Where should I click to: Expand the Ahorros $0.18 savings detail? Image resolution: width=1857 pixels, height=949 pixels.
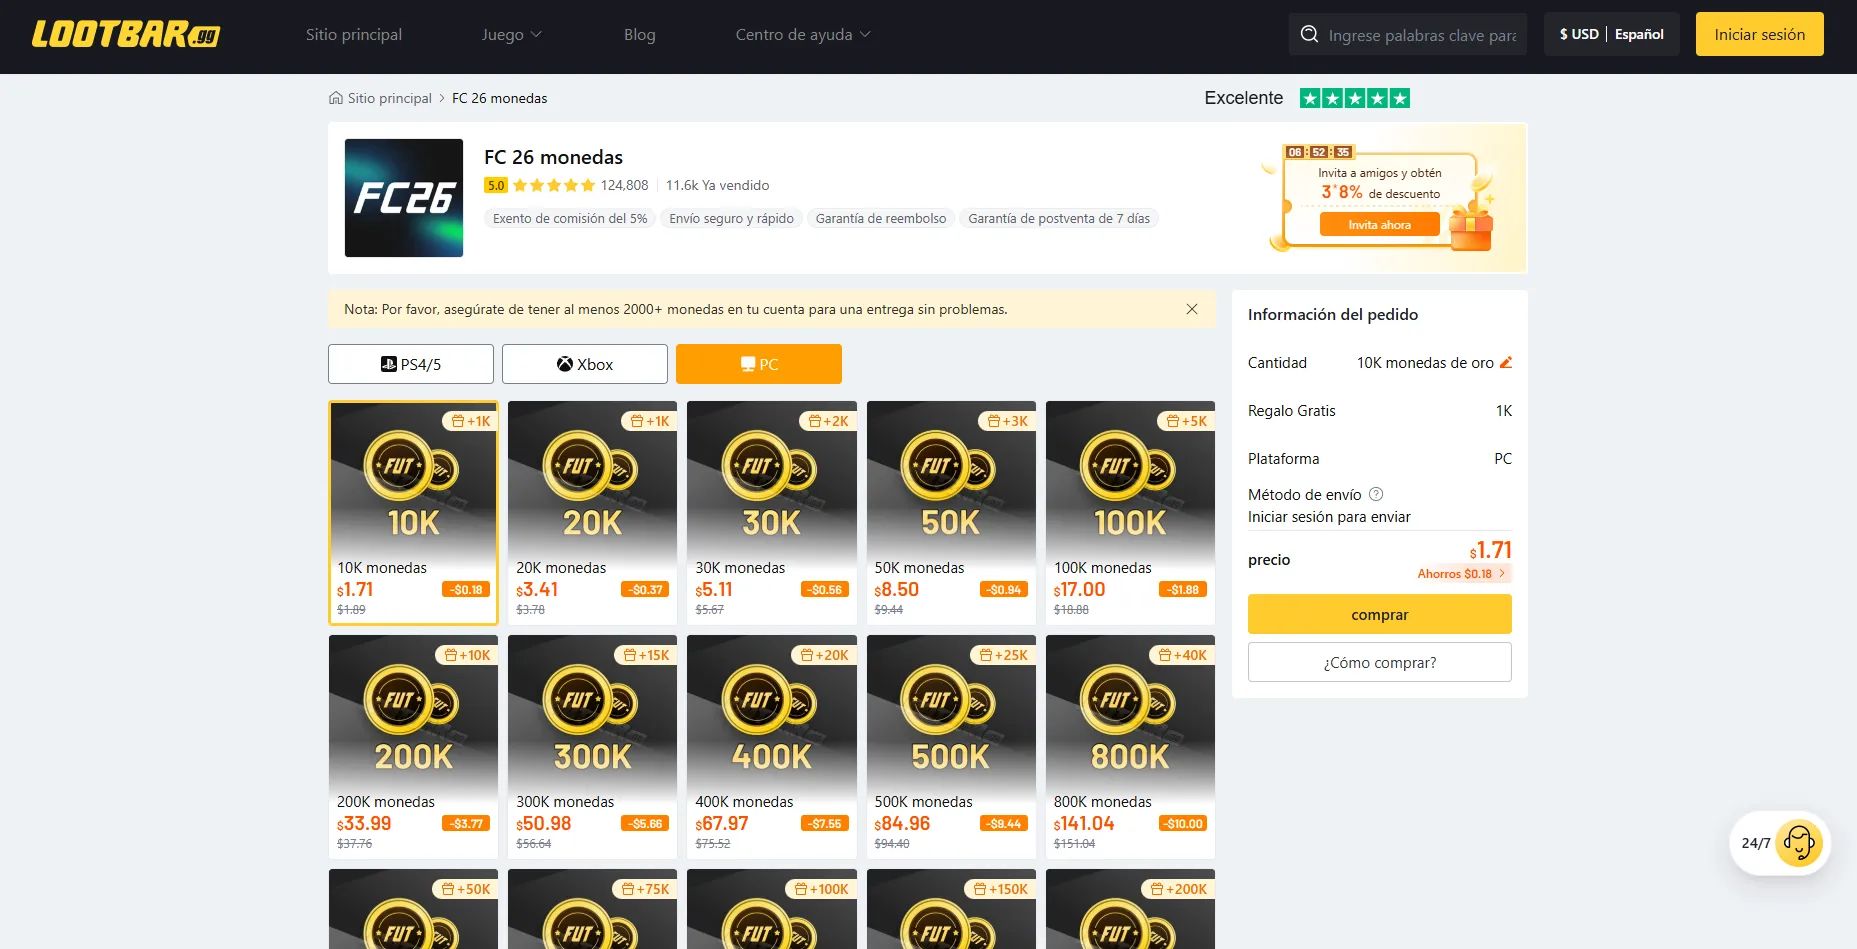click(x=1461, y=574)
